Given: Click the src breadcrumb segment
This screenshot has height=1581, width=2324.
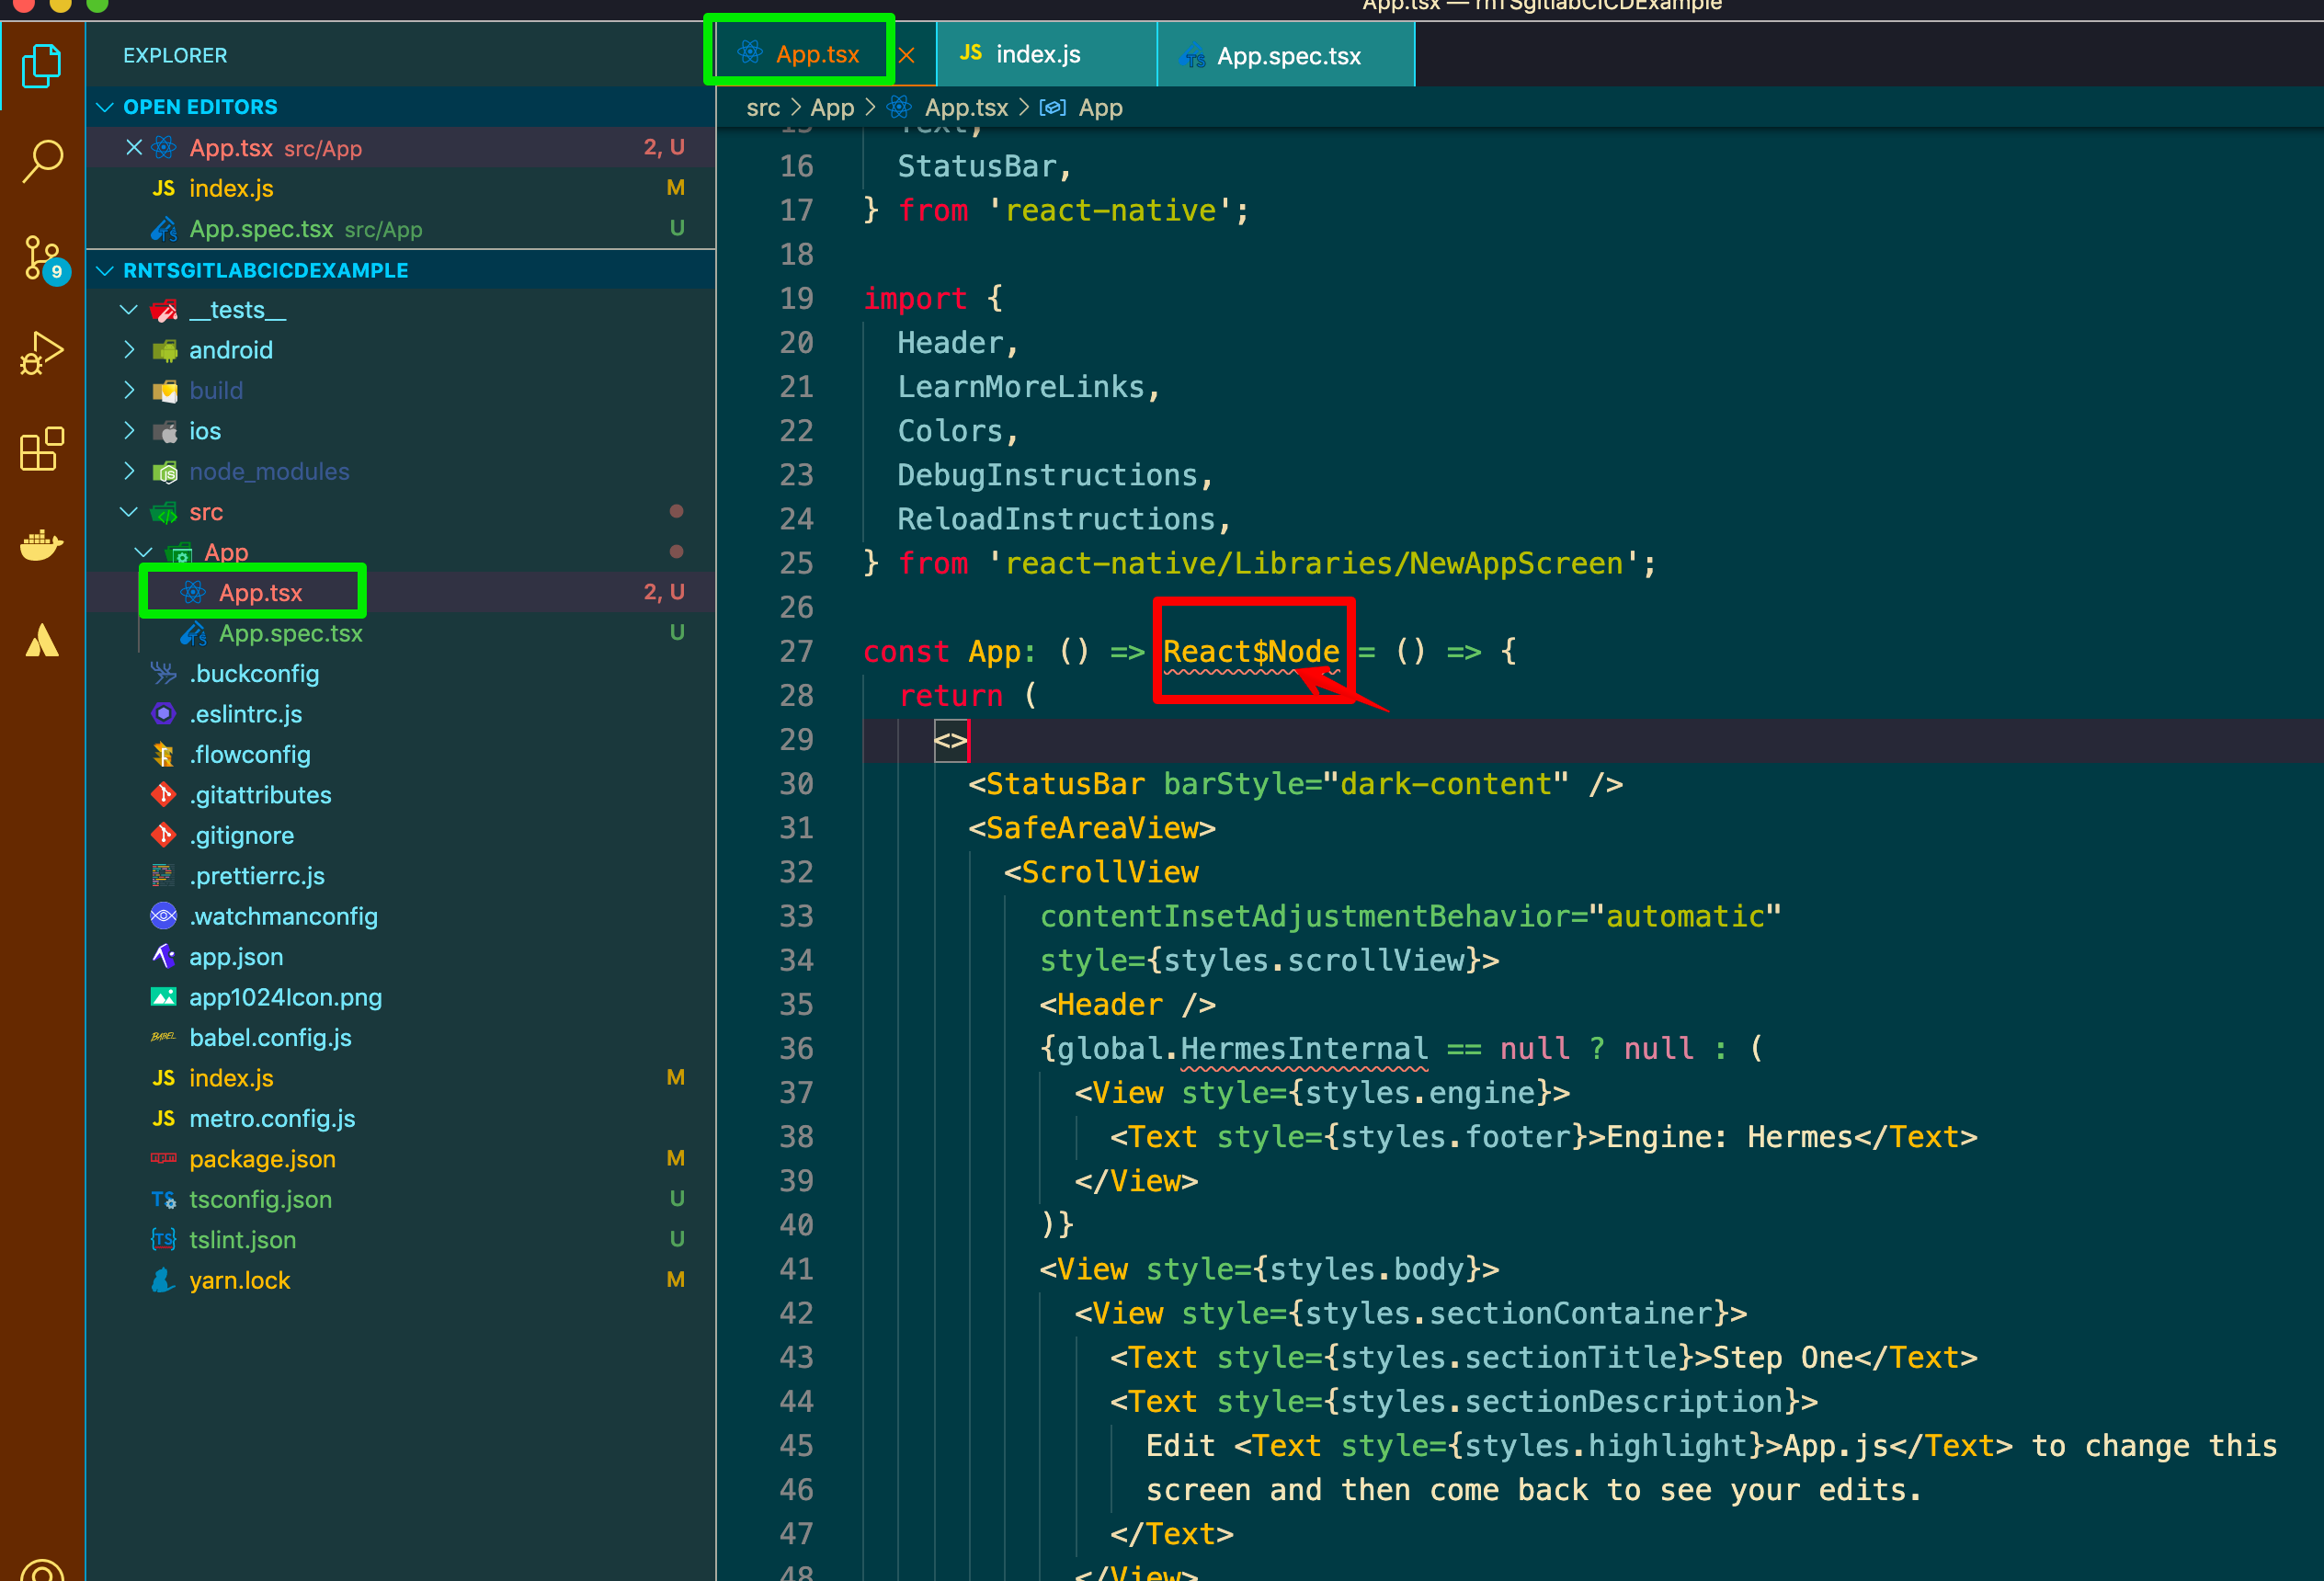Looking at the screenshot, I should (762, 108).
